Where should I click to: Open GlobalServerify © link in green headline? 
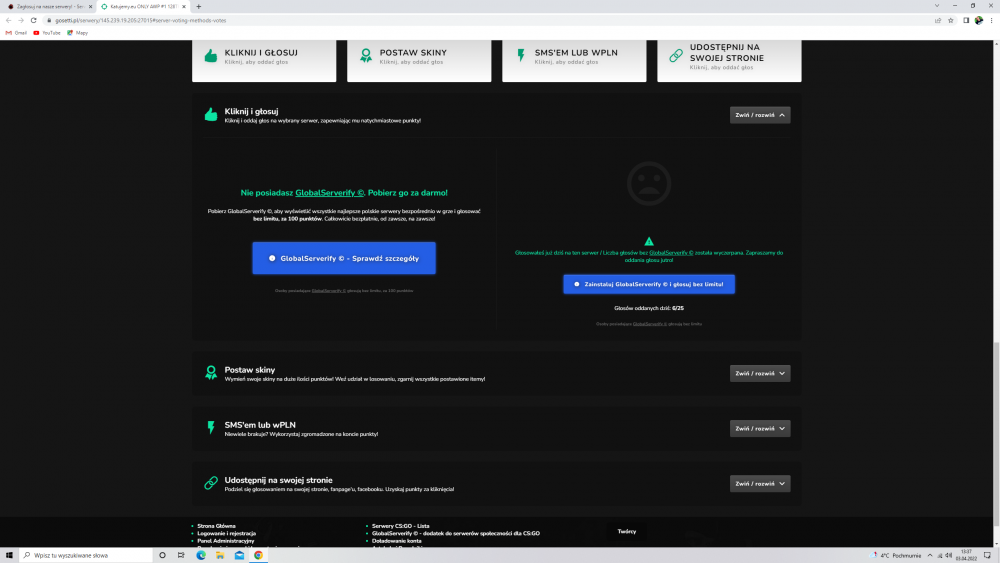pyautogui.click(x=329, y=193)
